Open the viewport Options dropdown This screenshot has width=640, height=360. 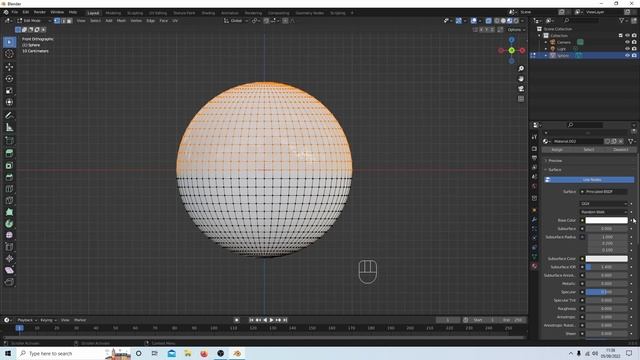pos(516,30)
